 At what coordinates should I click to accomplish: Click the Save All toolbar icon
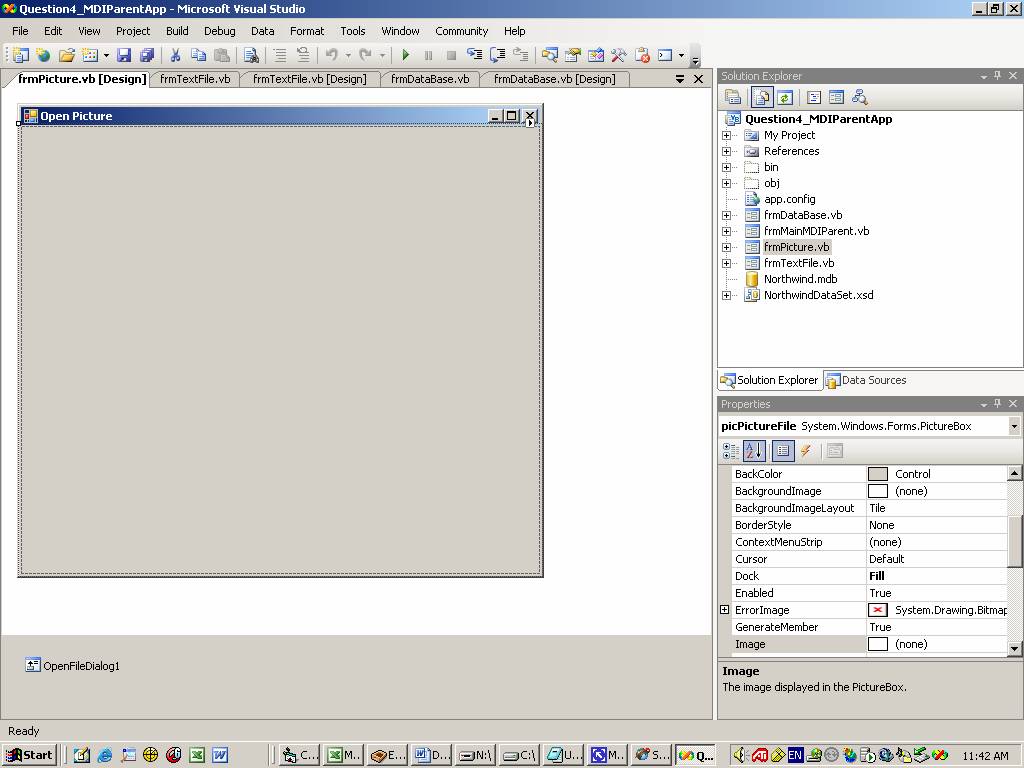click(147, 56)
